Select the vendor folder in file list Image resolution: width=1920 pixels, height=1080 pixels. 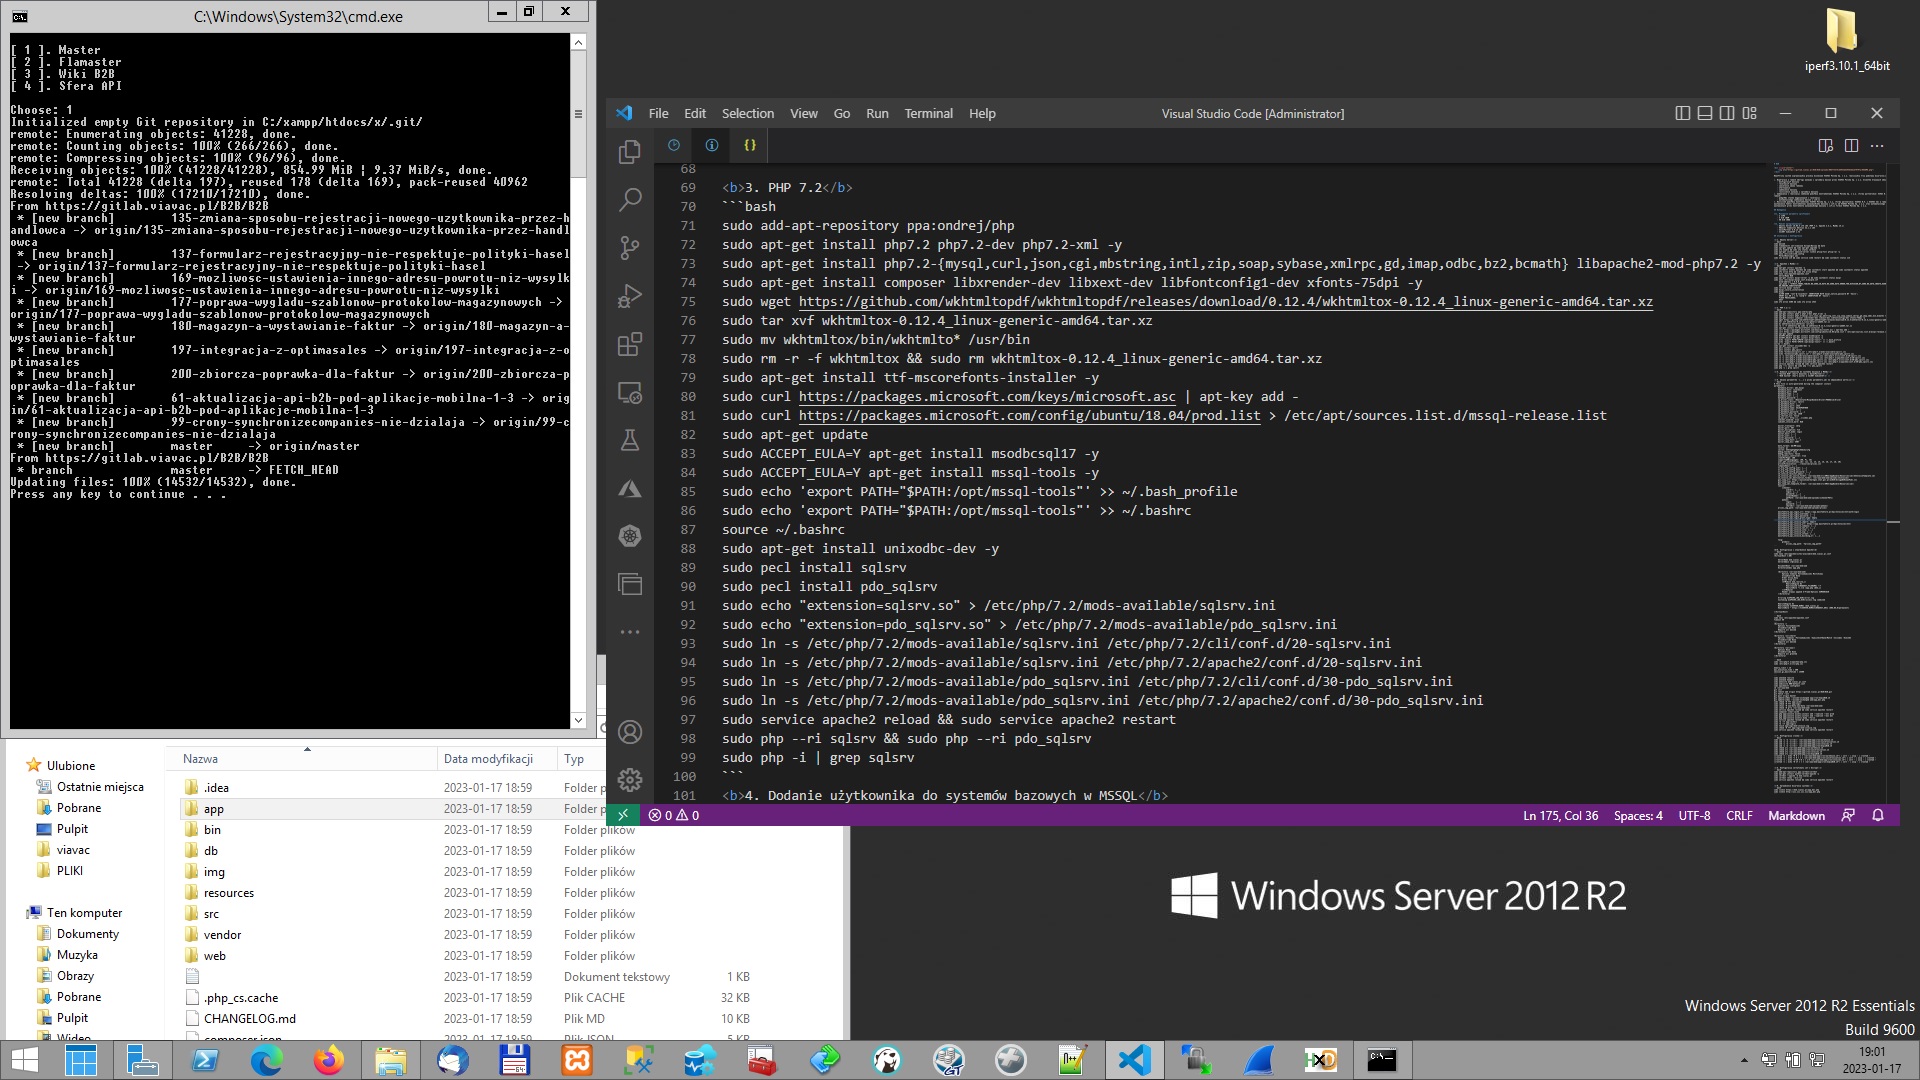point(222,935)
